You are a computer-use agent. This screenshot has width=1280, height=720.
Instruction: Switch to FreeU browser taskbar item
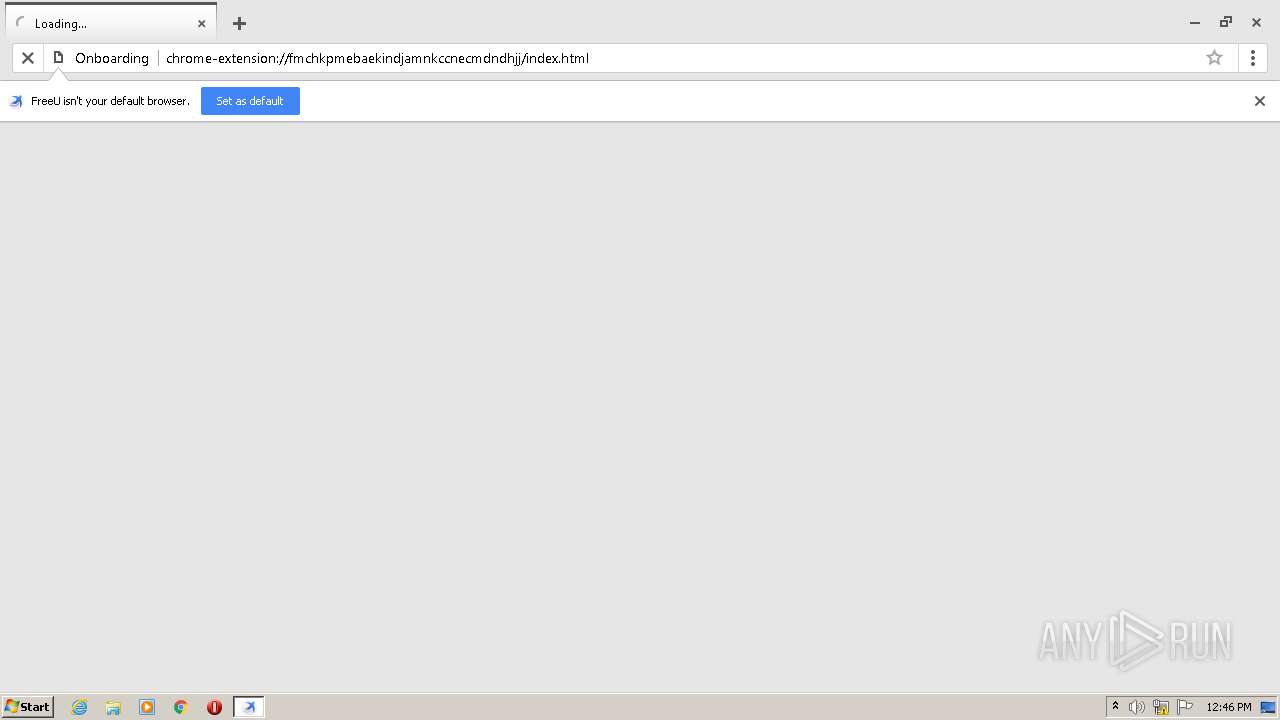[x=249, y=707]
